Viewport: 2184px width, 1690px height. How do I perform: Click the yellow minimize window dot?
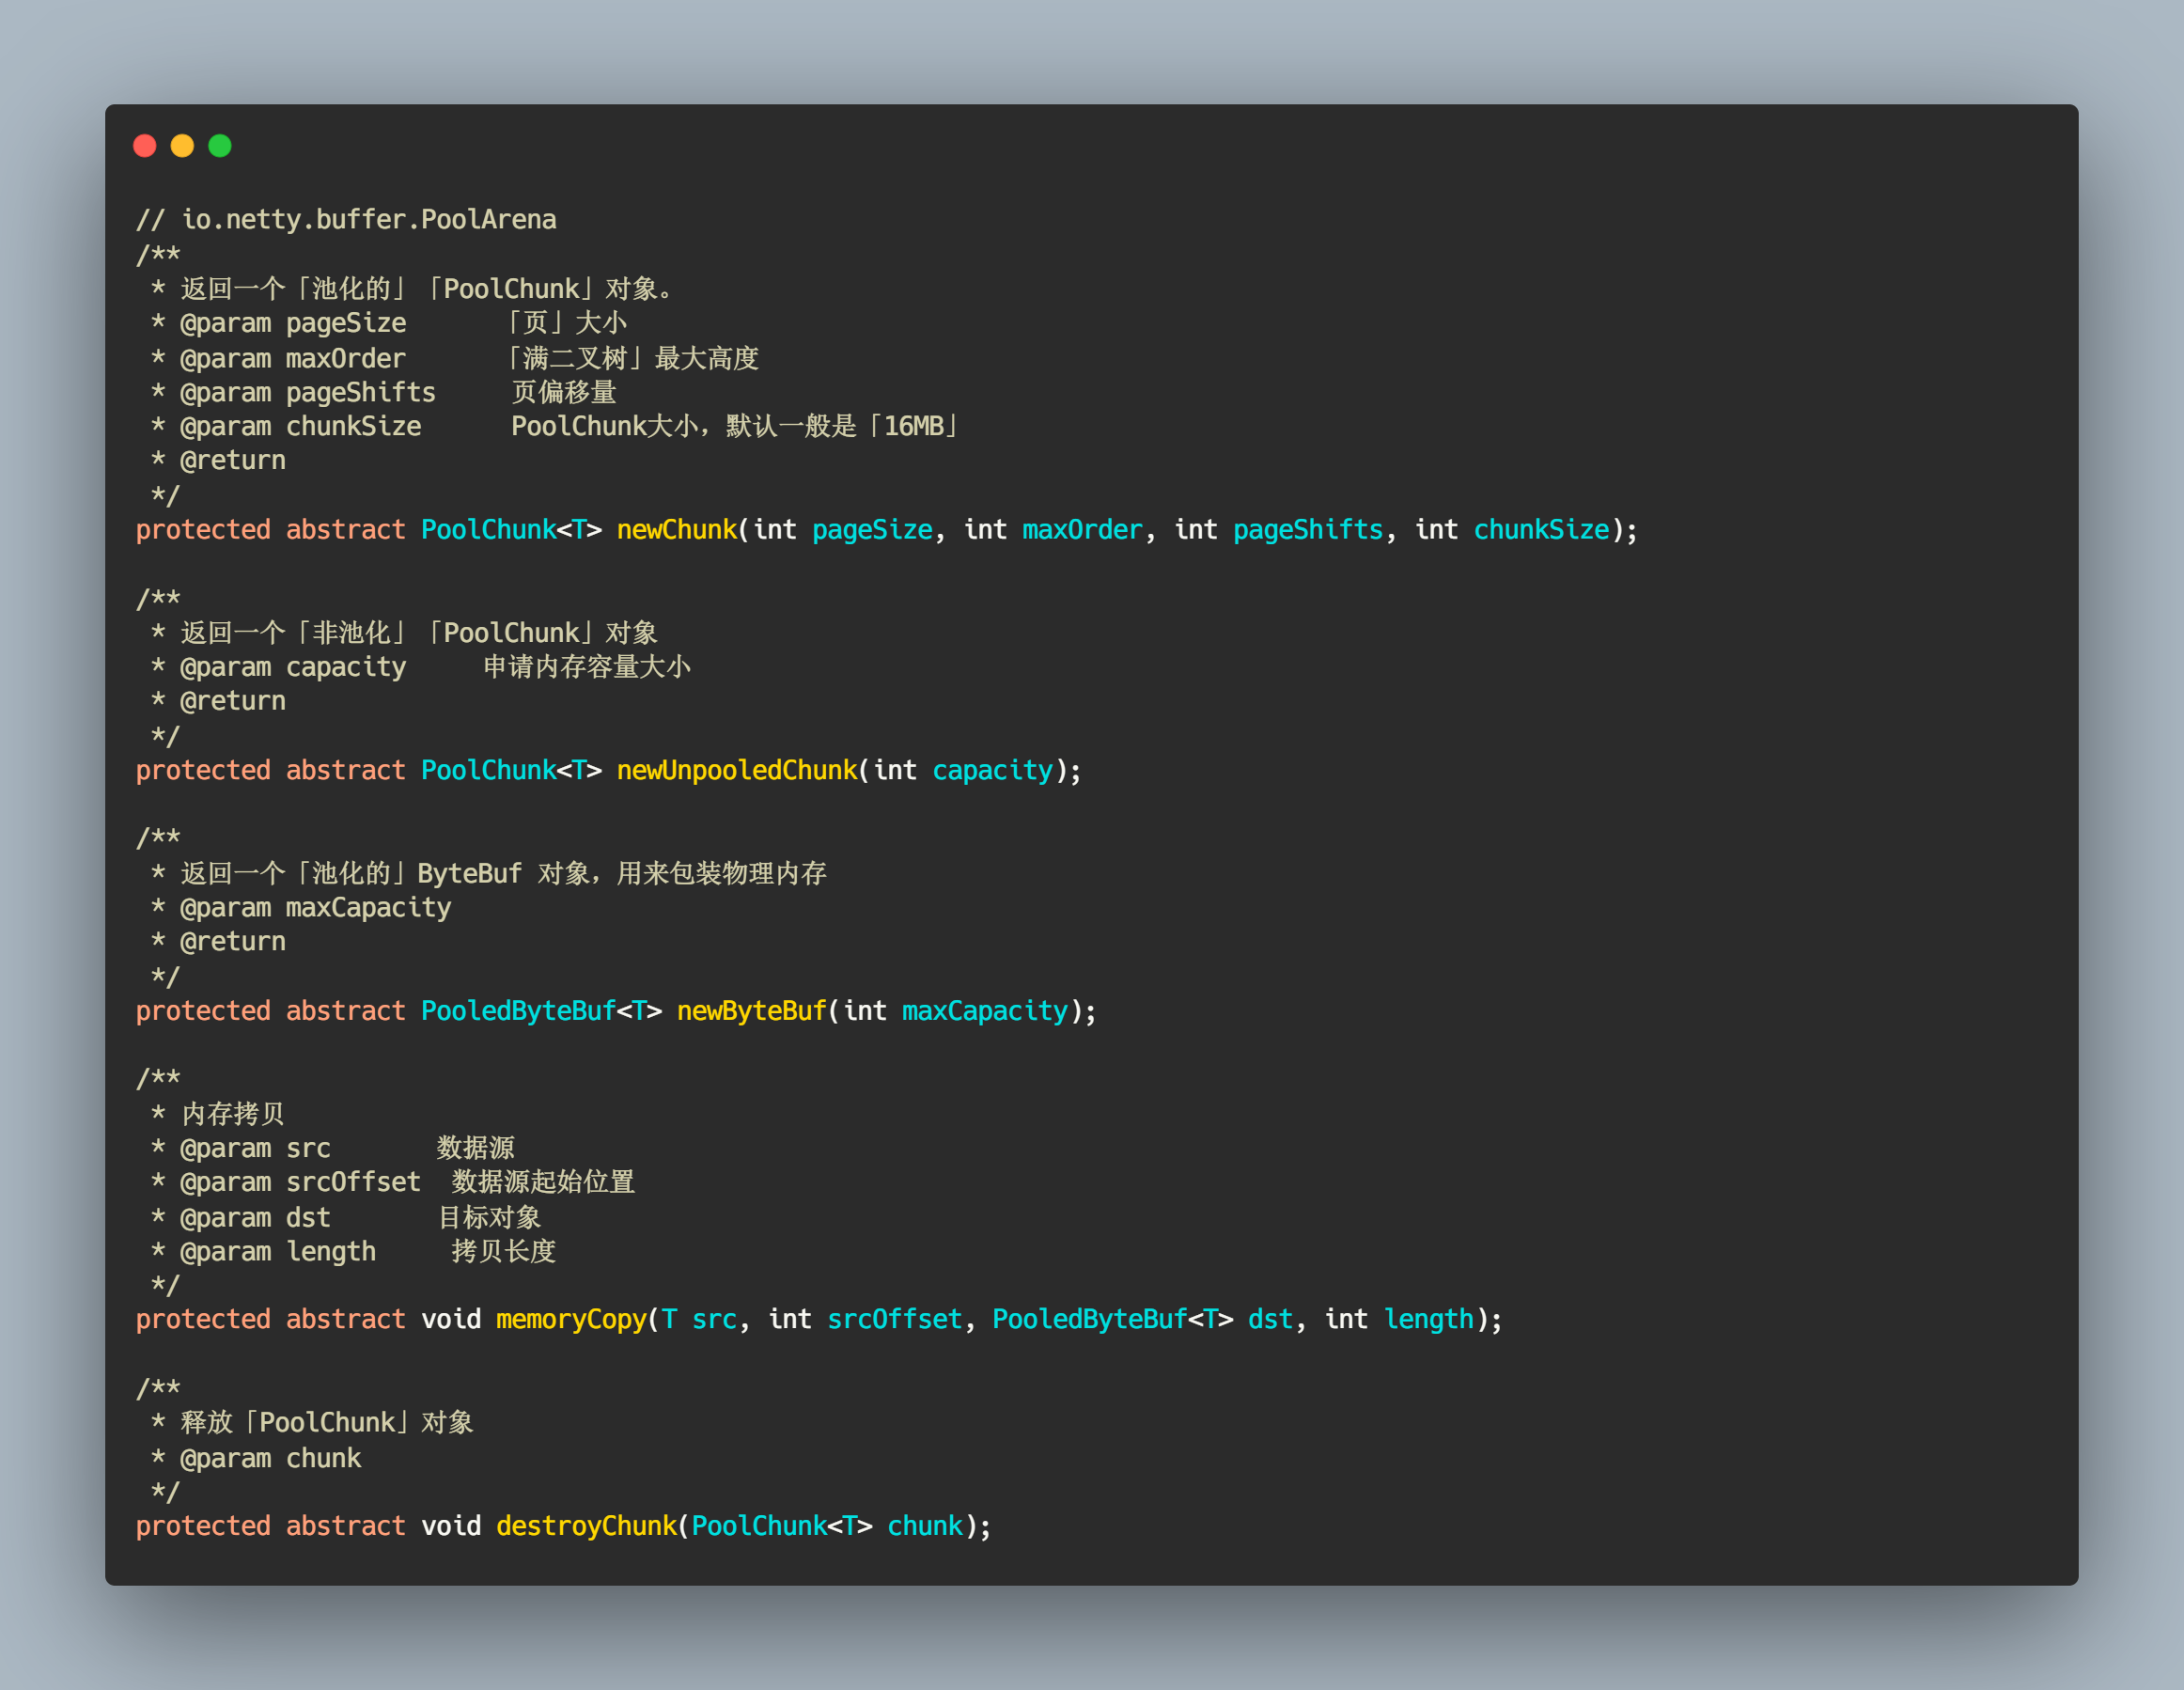tap(182, 146)
